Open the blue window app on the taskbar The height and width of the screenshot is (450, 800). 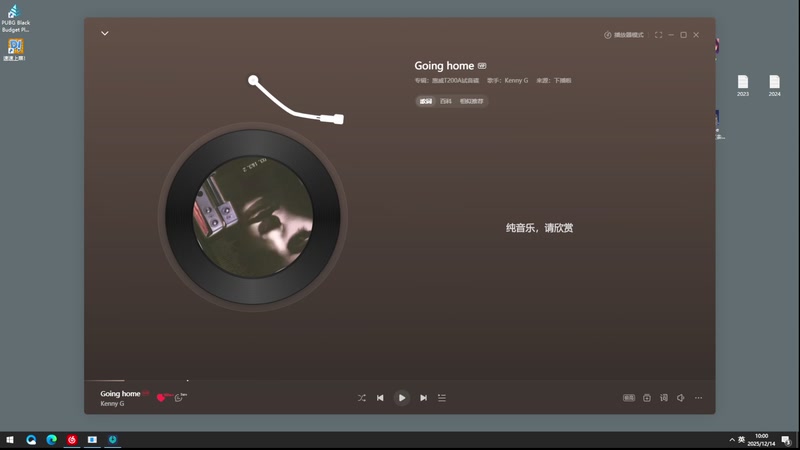click(92, 440)
